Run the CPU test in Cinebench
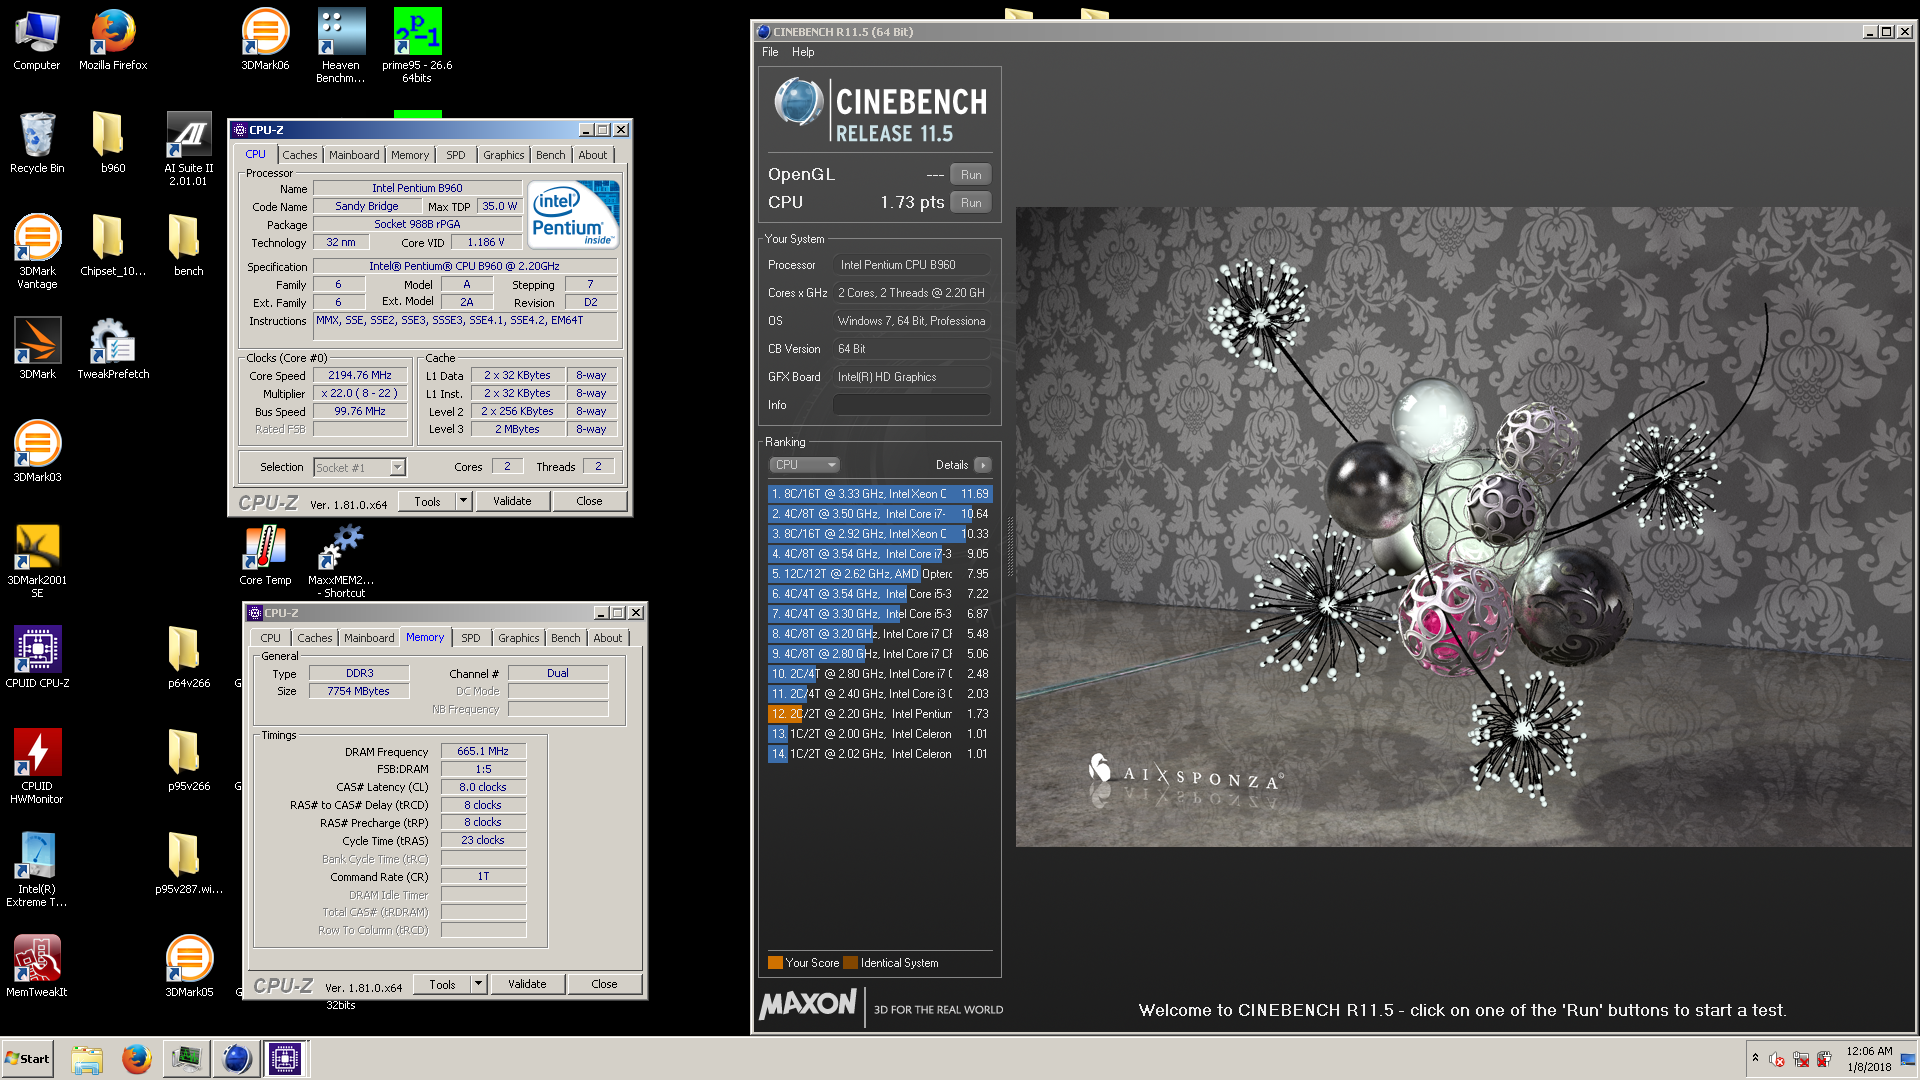 [970, 203]
